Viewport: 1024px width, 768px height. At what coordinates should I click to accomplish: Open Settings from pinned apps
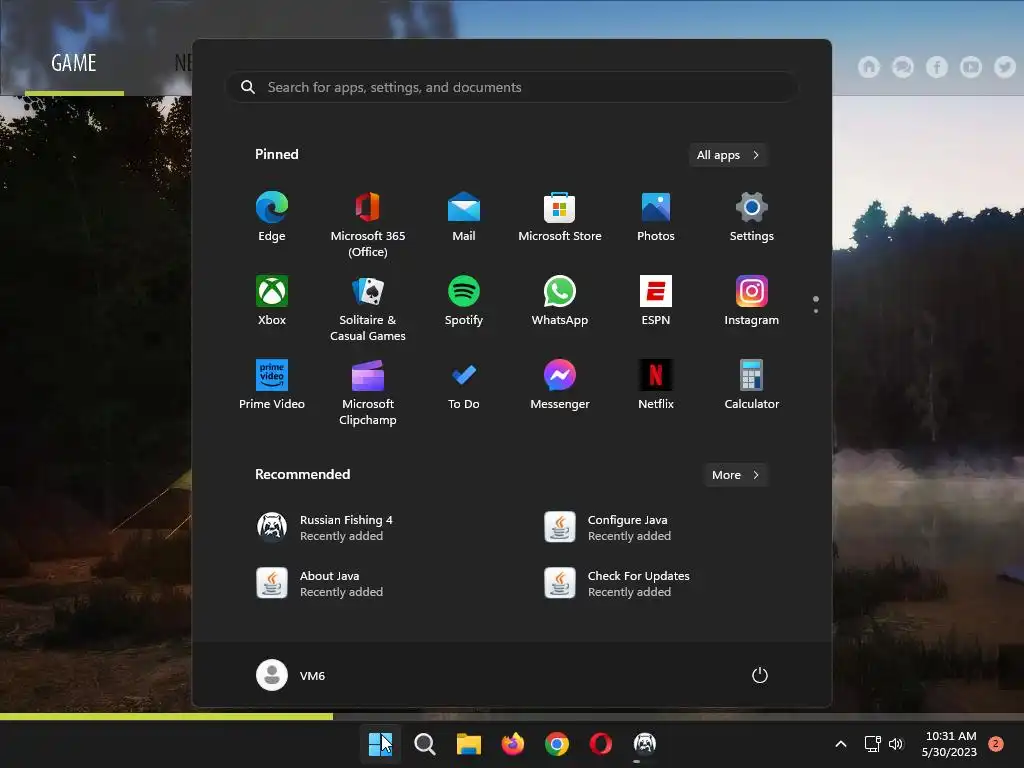point(752,217)
